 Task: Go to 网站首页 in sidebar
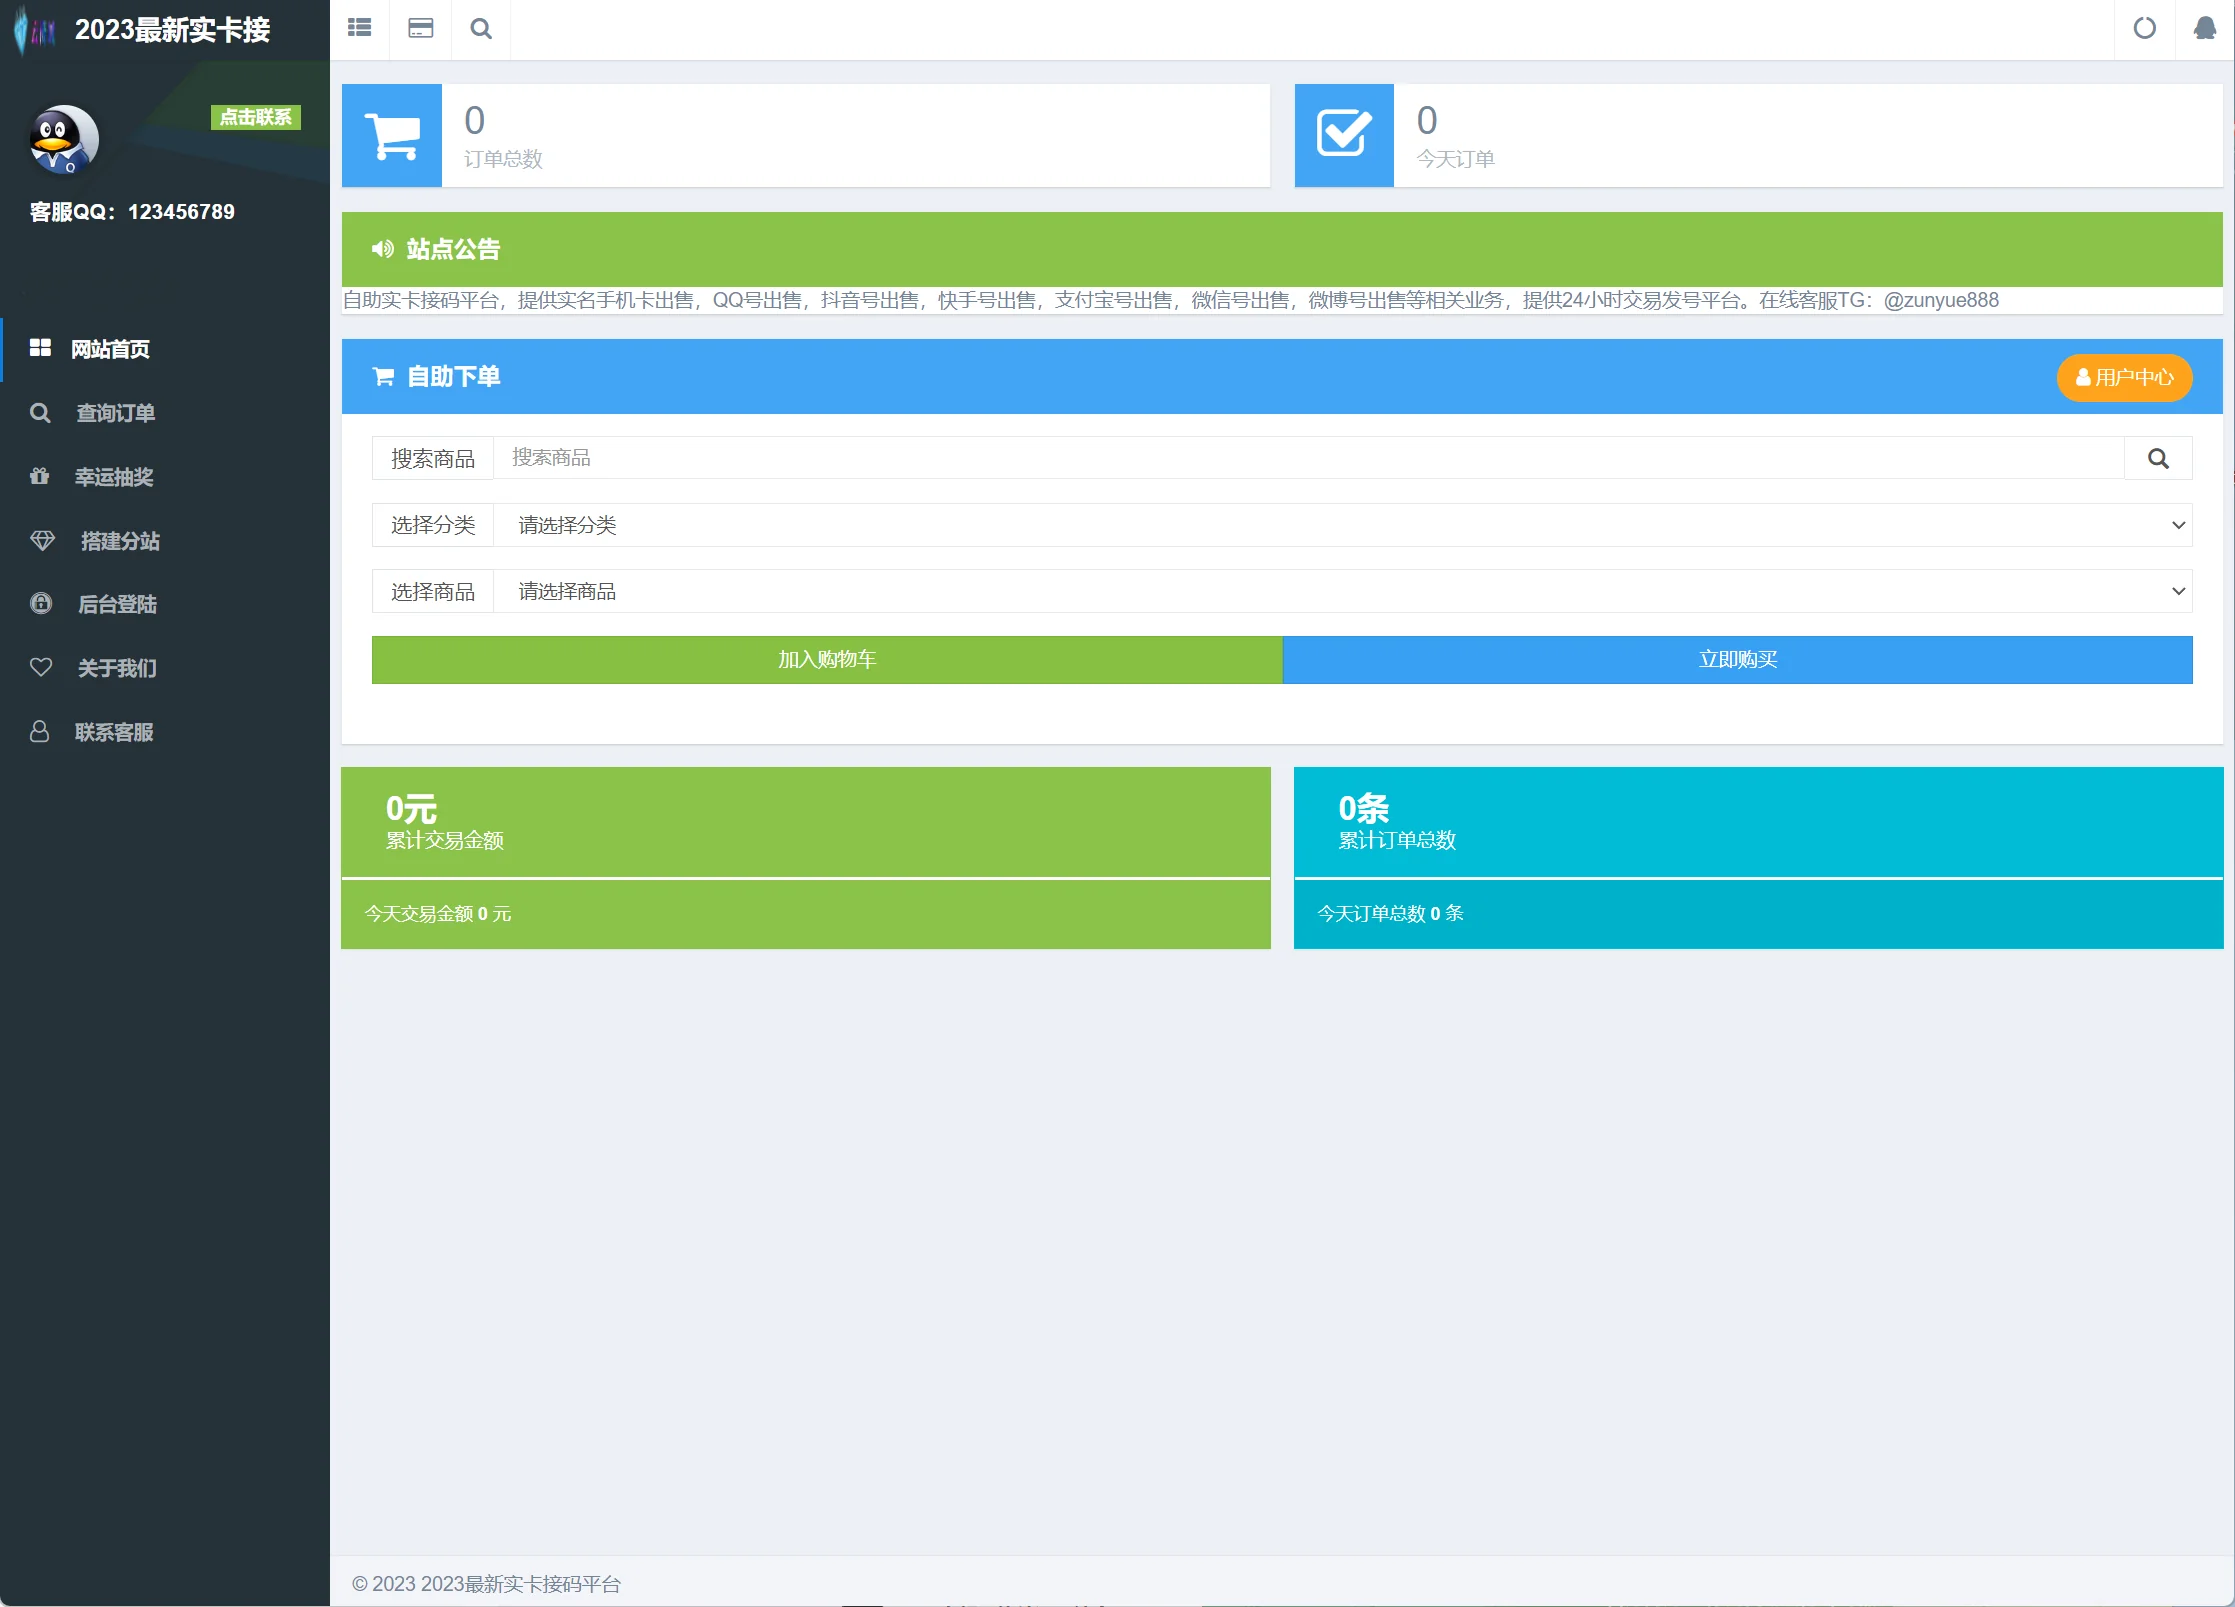tap(110, 349)
